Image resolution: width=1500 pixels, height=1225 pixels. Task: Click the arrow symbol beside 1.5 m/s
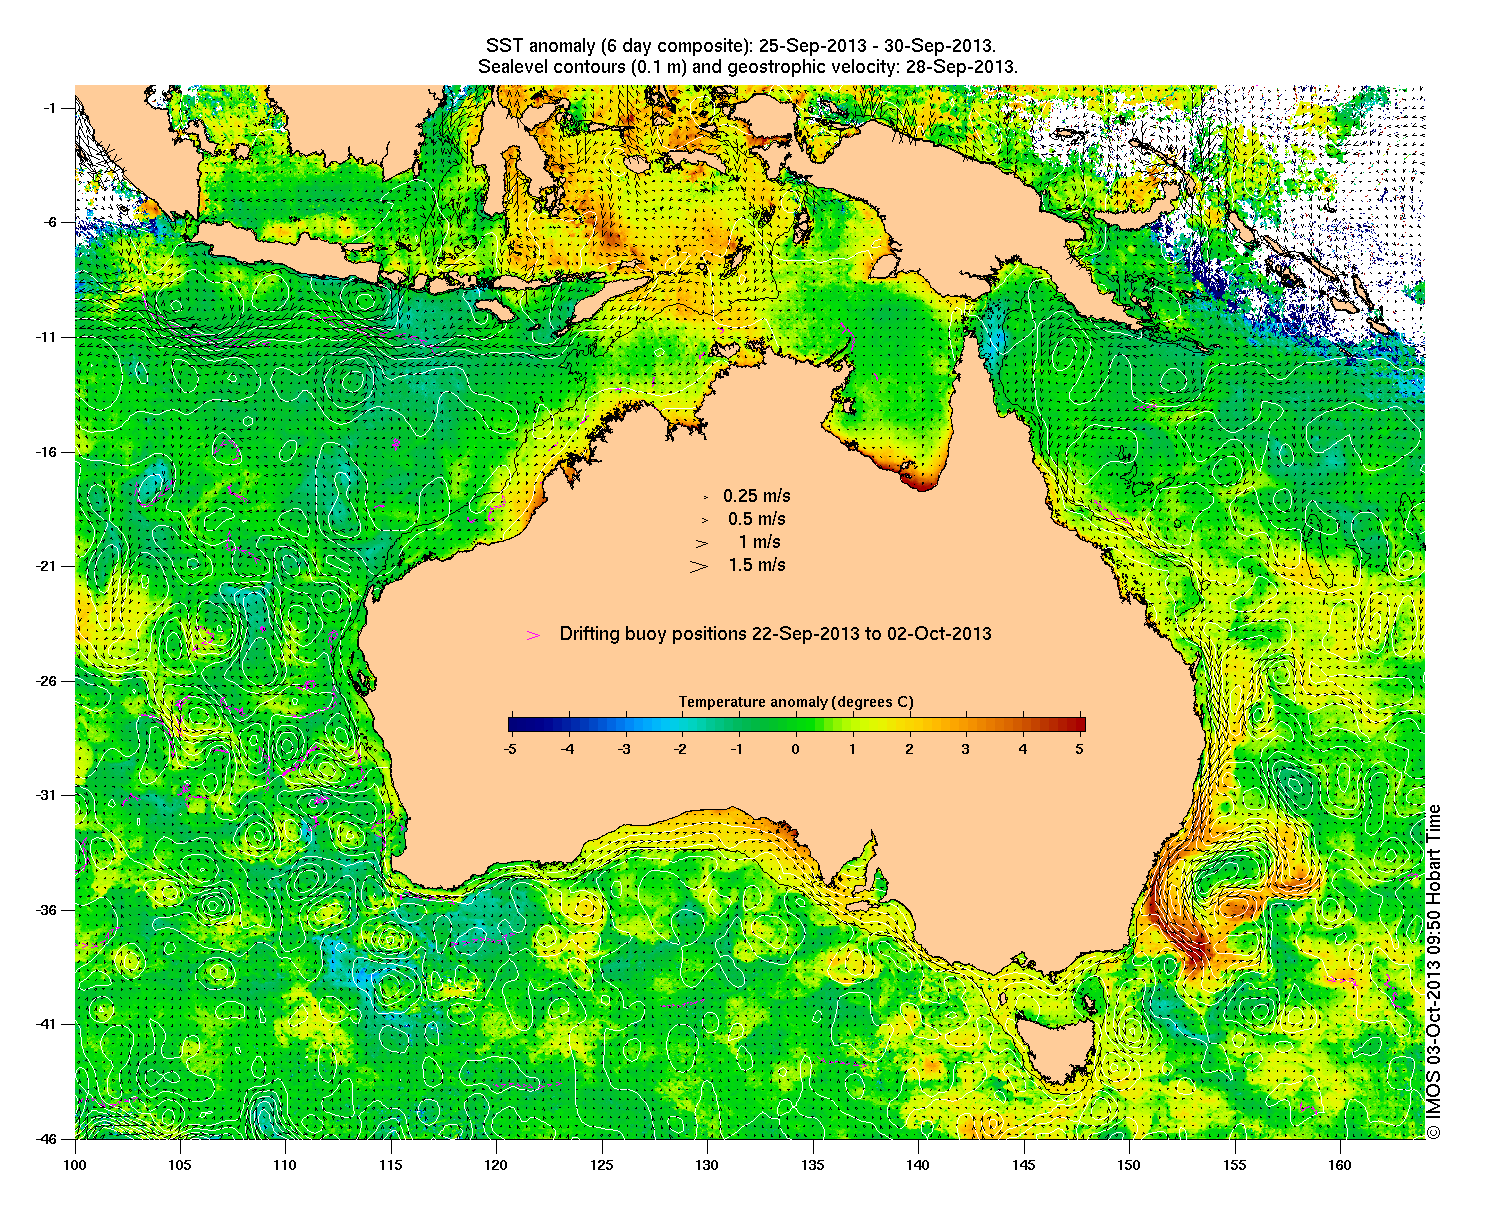click(x=699, y=566)
